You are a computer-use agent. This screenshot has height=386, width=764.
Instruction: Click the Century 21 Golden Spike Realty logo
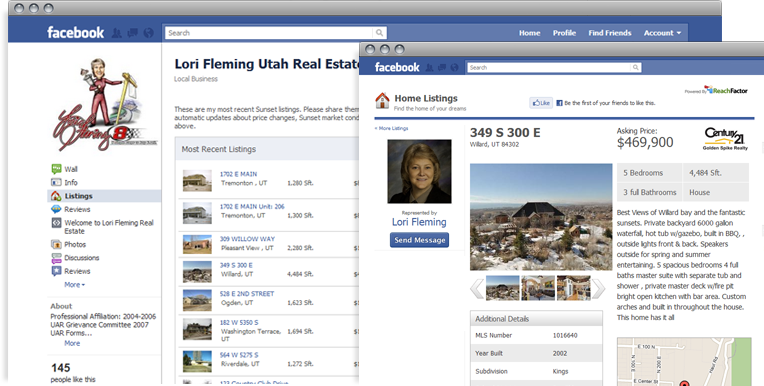point(725,139)
